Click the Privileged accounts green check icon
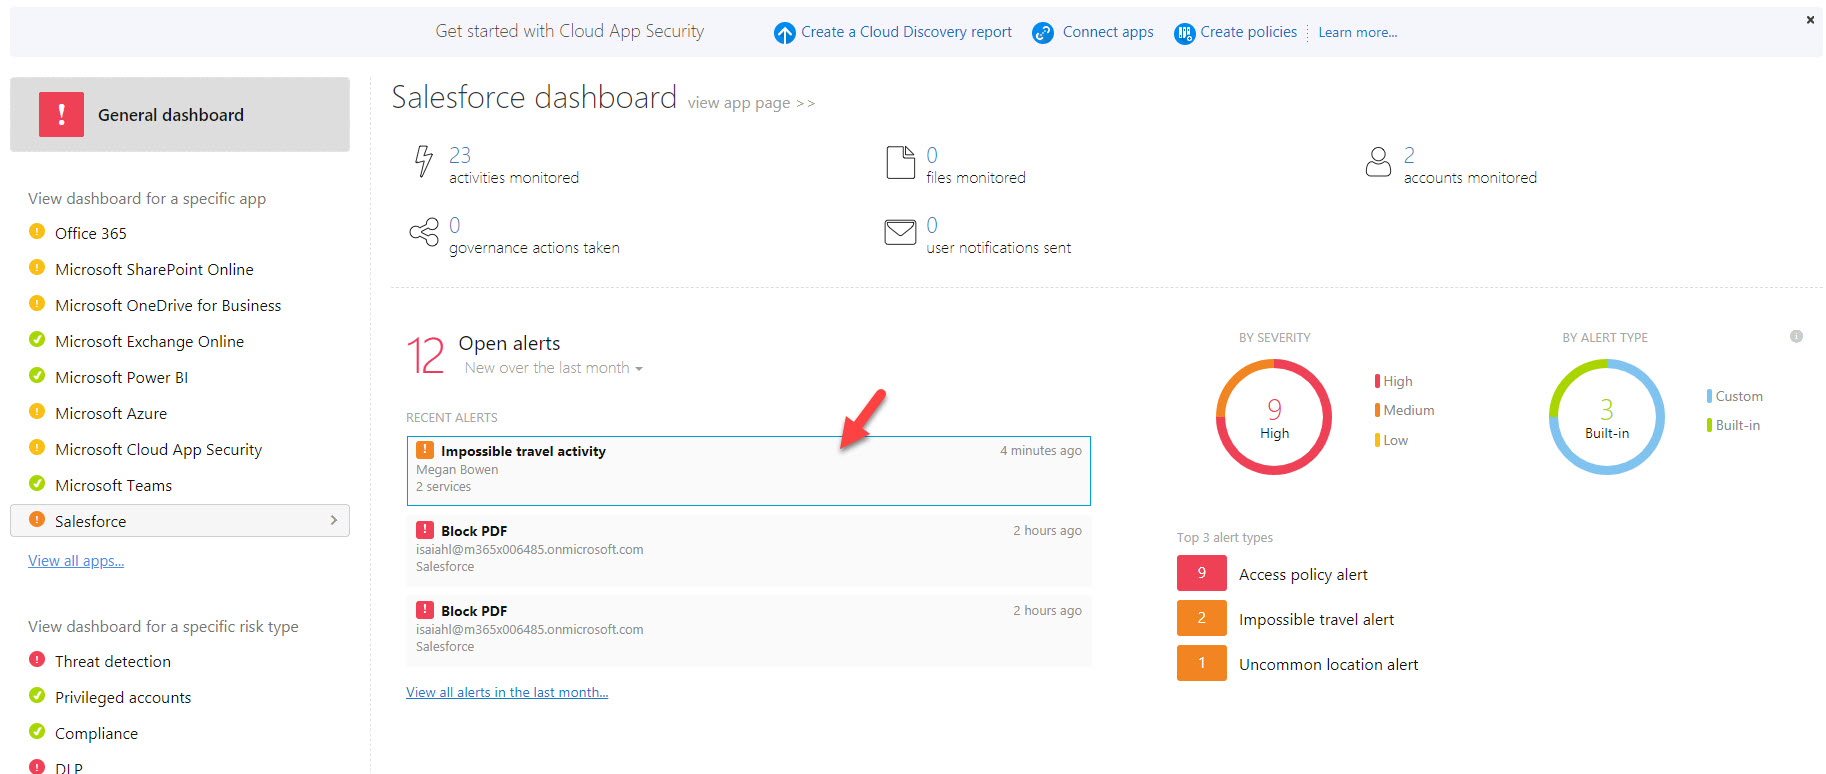The width and height of the screenshot is (1826, 774). [37, 695]
